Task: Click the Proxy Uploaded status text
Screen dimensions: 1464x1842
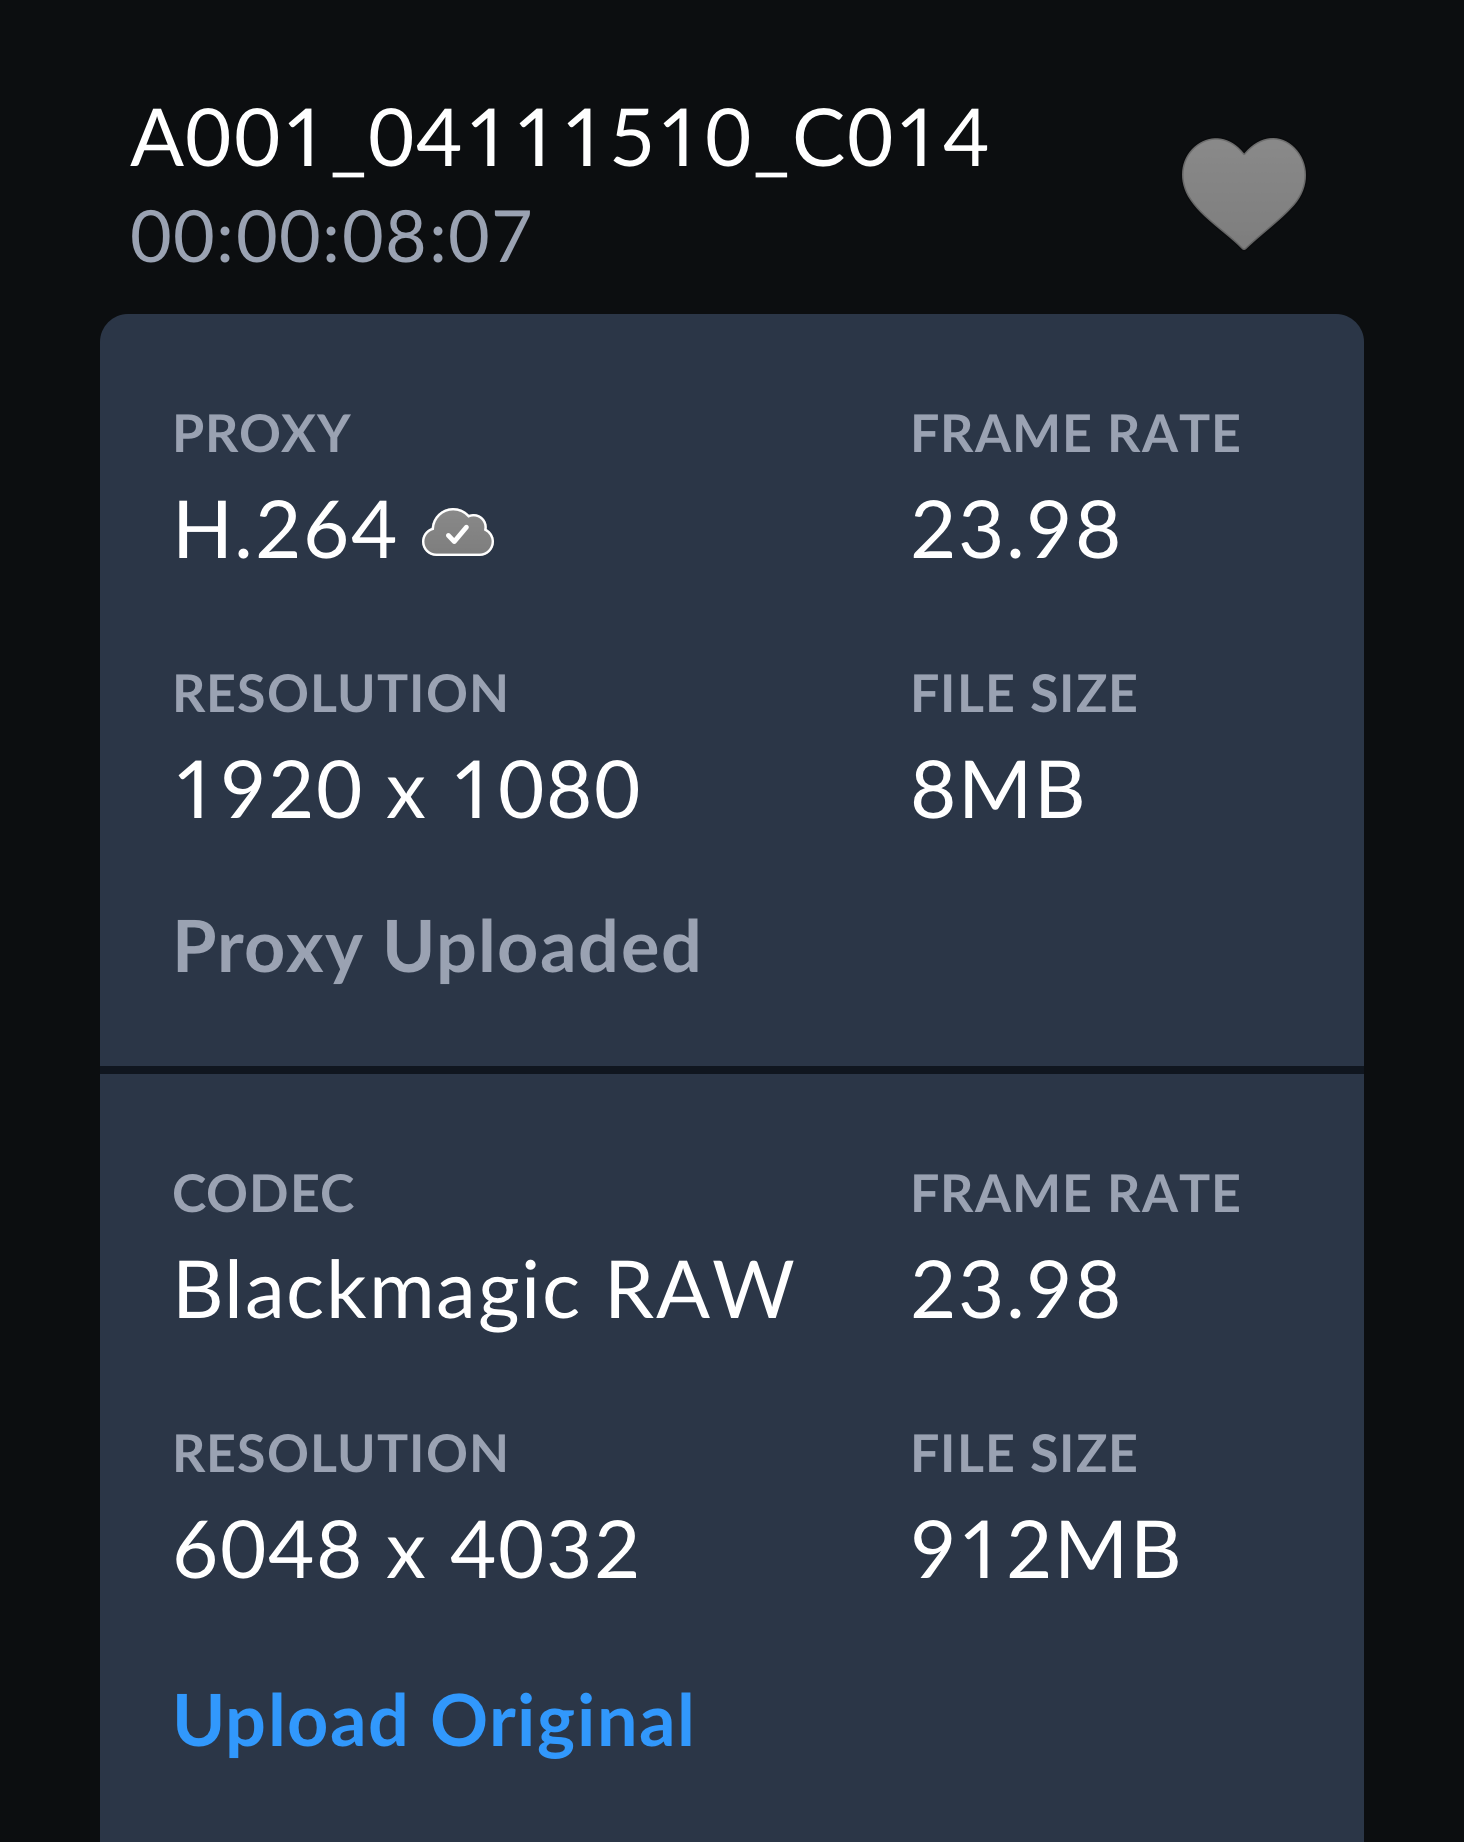Action: 437,946
